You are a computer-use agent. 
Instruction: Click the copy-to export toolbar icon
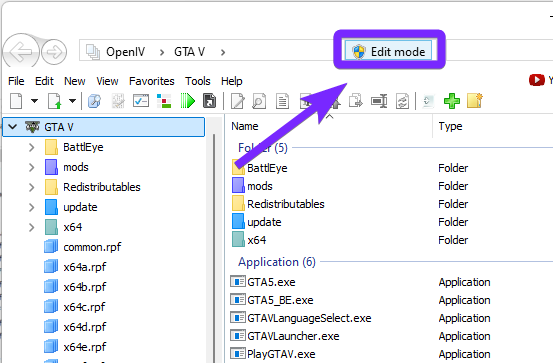click(356, 101)
